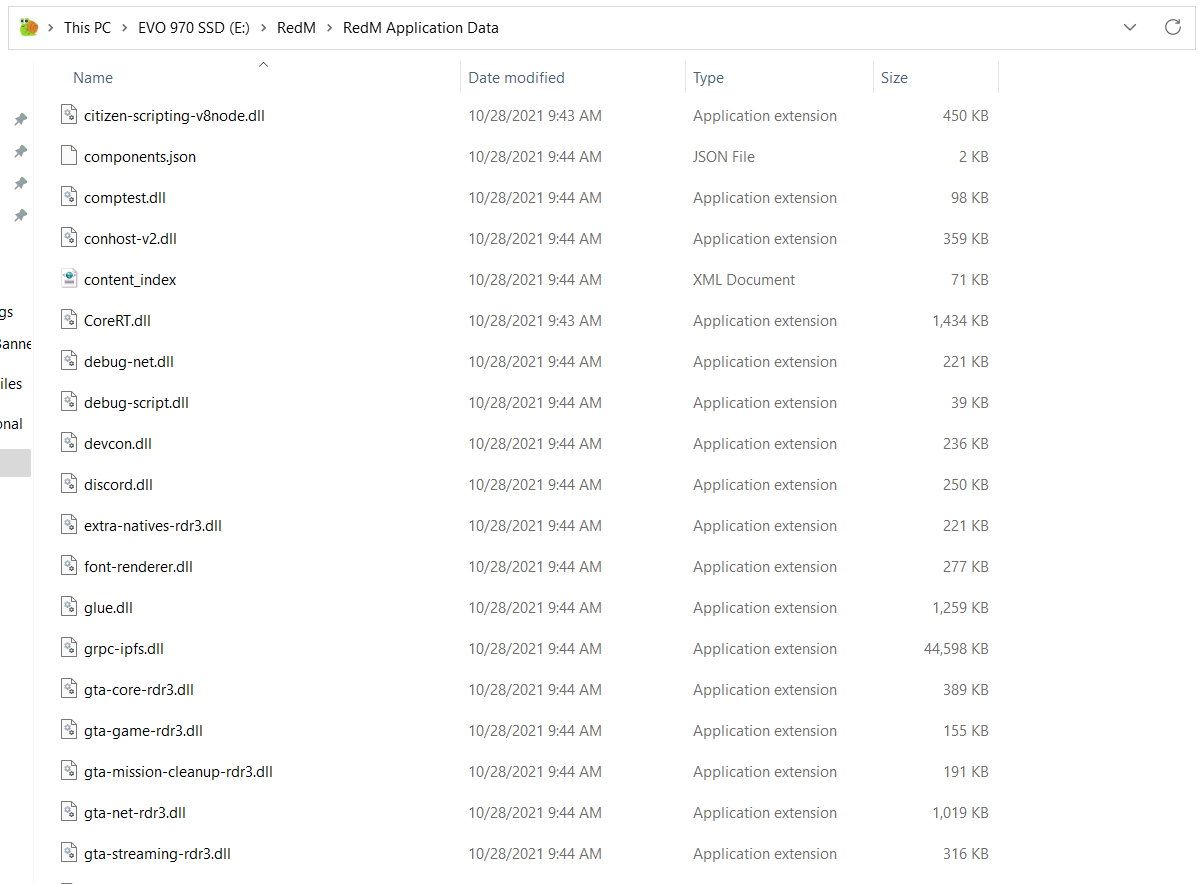Click the components.json file icon

69,156
